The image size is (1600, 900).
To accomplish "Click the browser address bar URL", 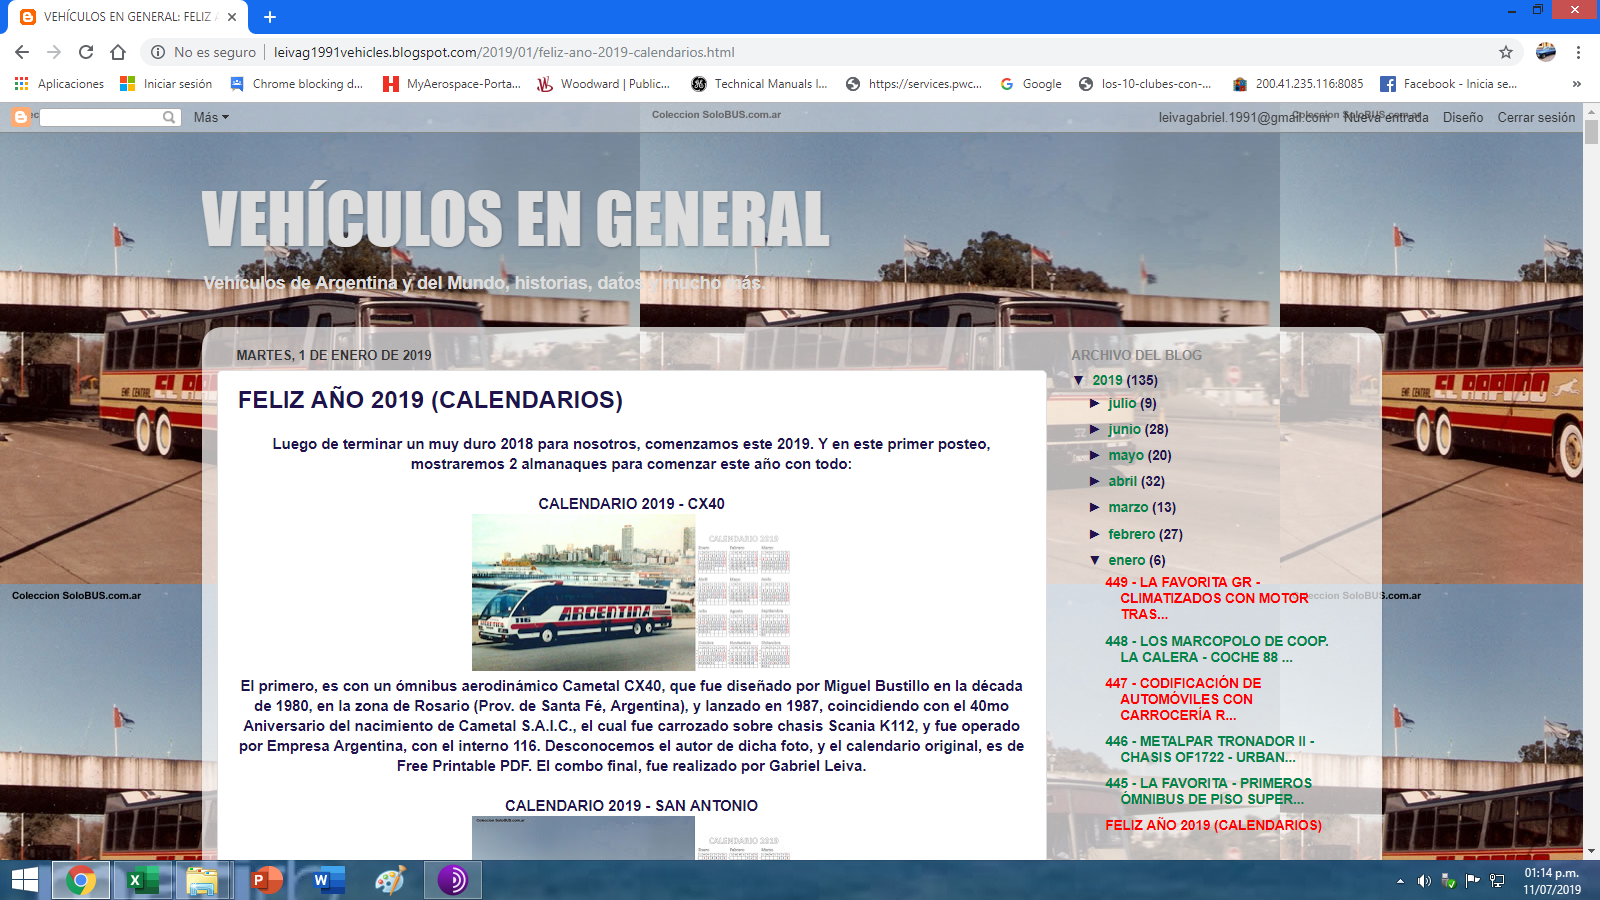I will click(504, 52).
